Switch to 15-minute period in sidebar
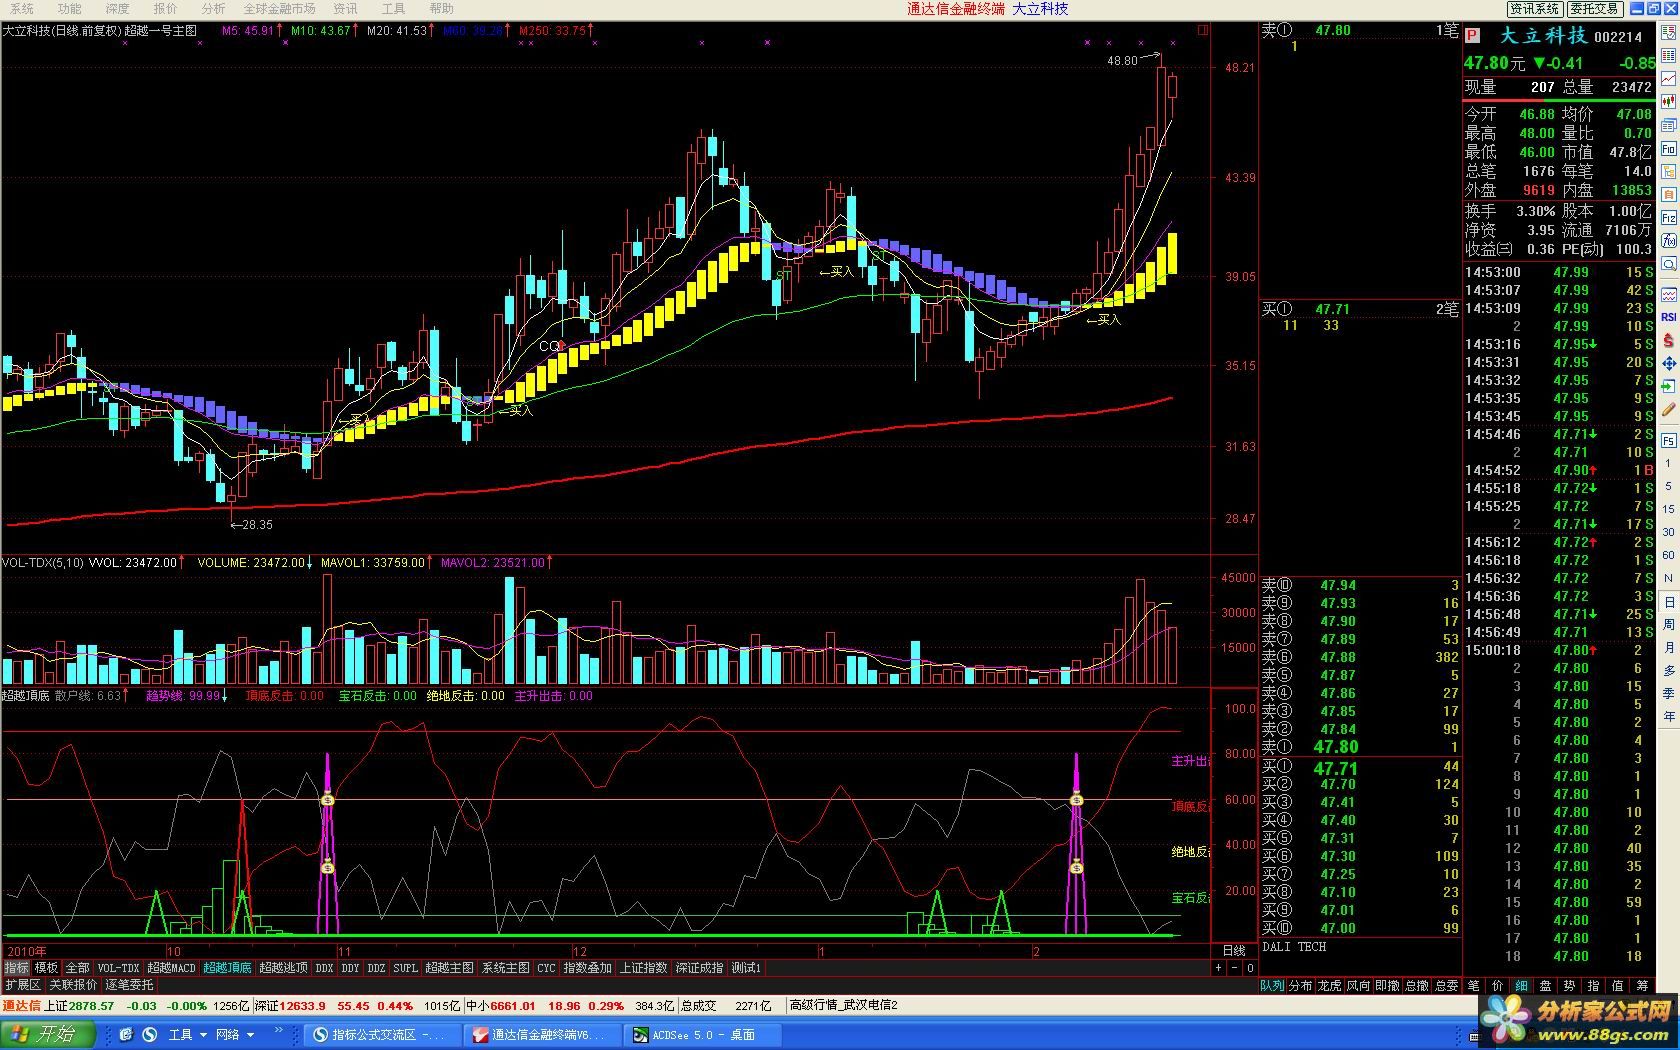 pyautogui.click(x=1669, y=509)
